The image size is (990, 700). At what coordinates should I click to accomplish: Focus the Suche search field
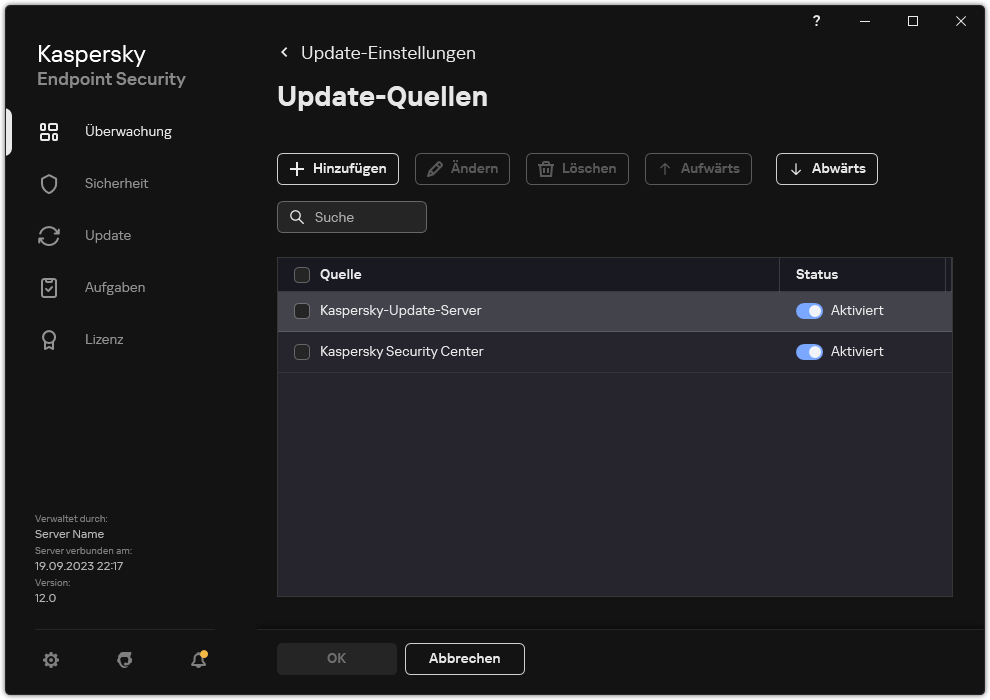352,217
